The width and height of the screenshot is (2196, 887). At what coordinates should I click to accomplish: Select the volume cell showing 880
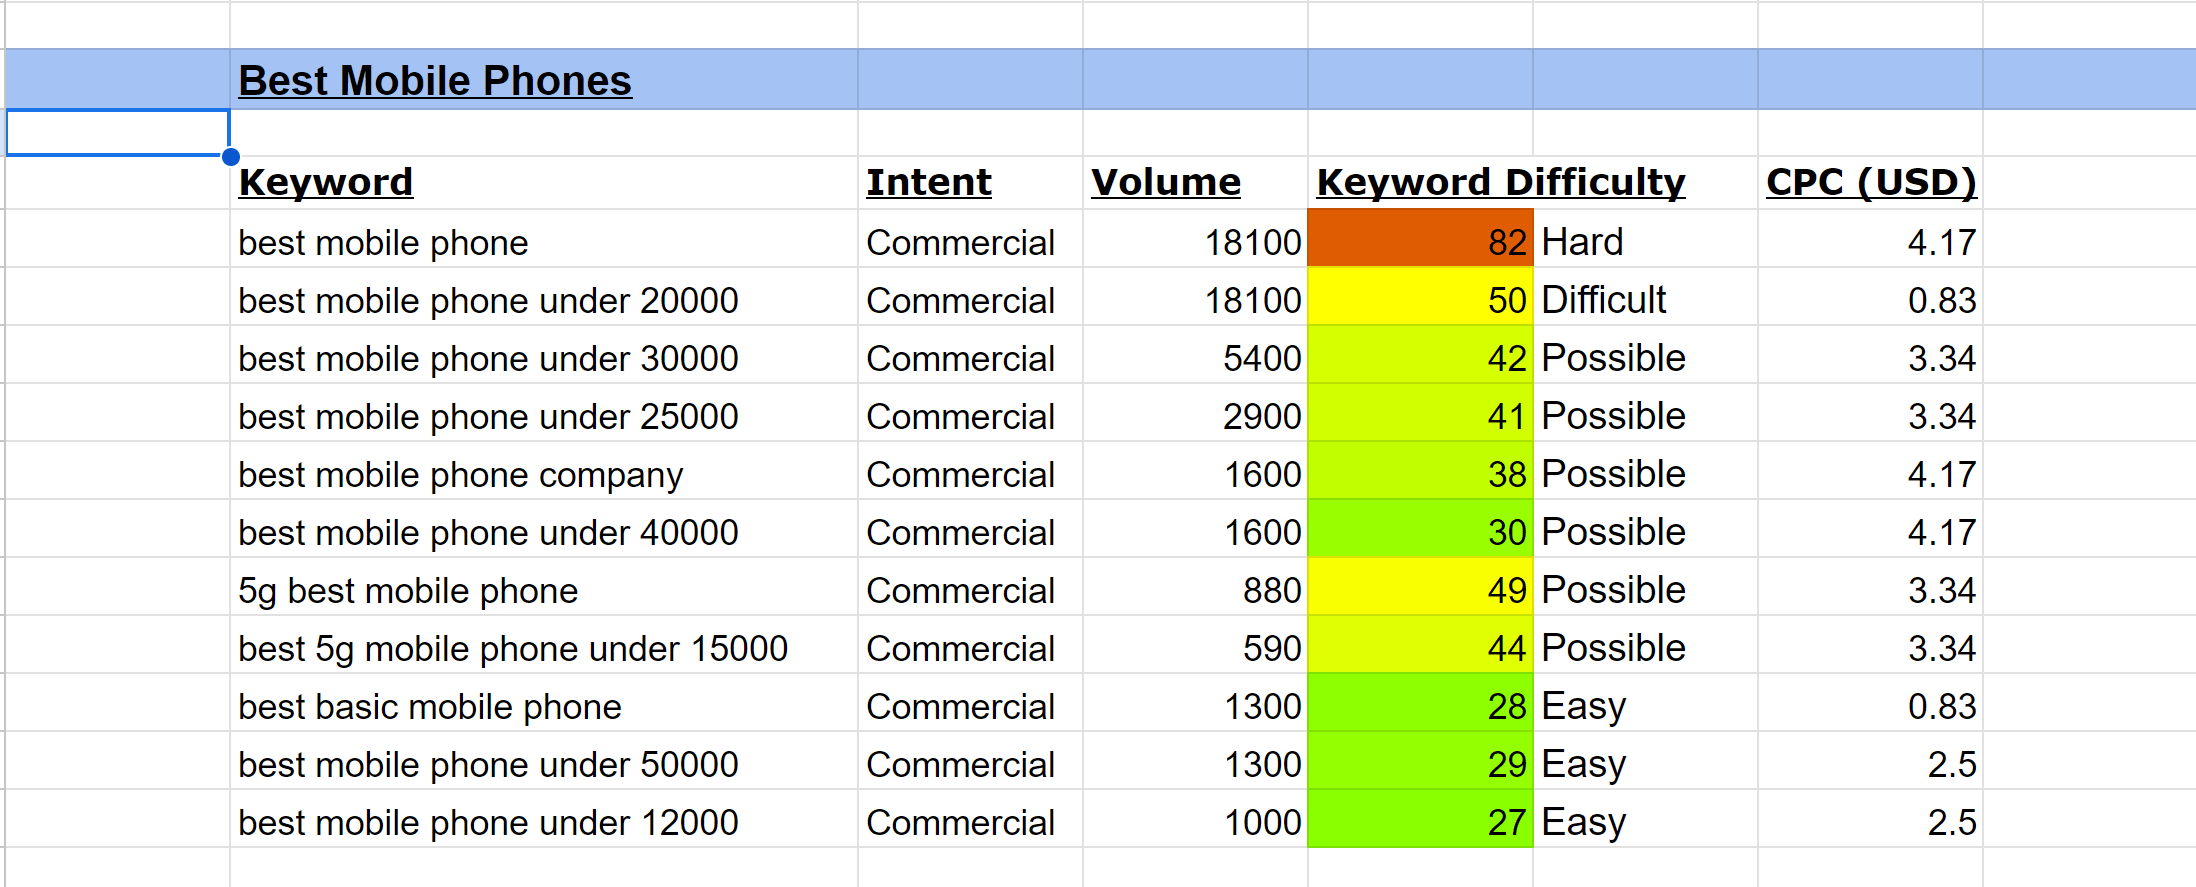1195,590
